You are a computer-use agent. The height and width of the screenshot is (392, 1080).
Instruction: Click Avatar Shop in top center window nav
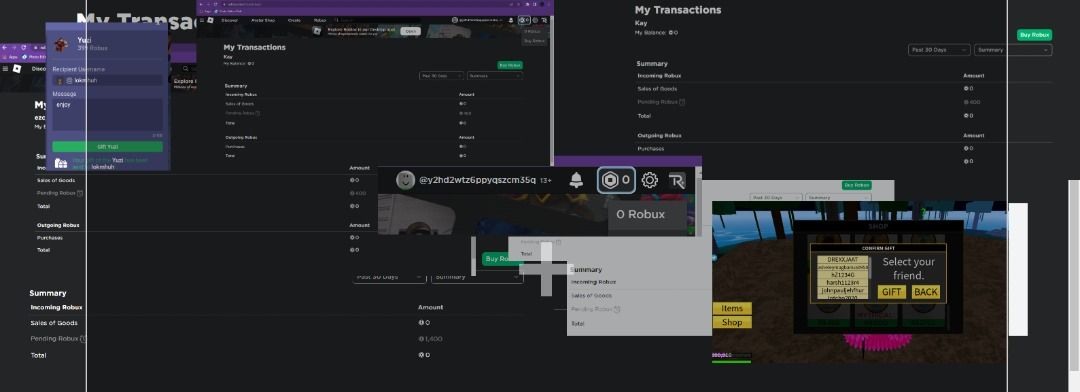262,20
